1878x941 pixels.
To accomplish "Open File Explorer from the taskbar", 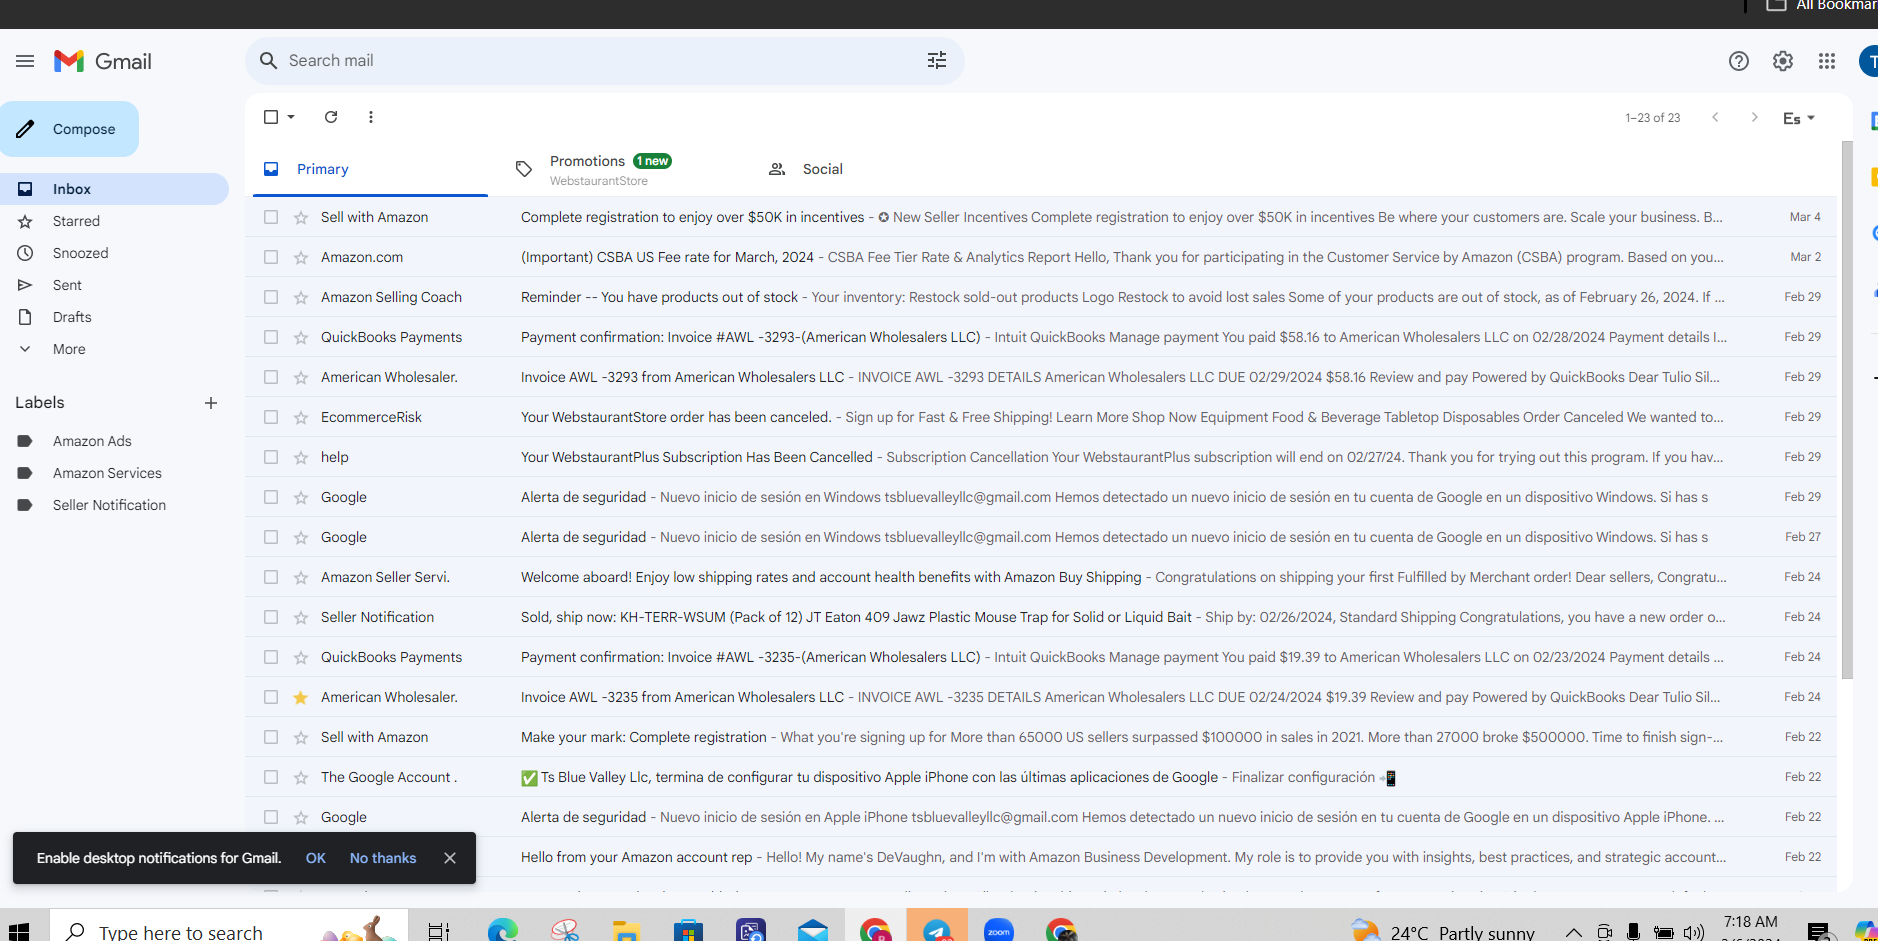I will pos(626,931).
